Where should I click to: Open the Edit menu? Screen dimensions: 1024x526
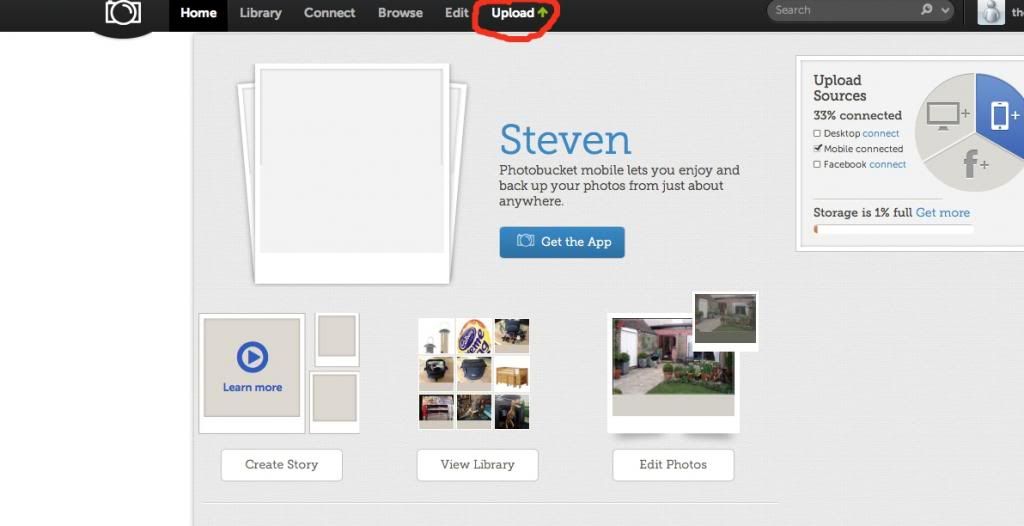pos(456,12)
